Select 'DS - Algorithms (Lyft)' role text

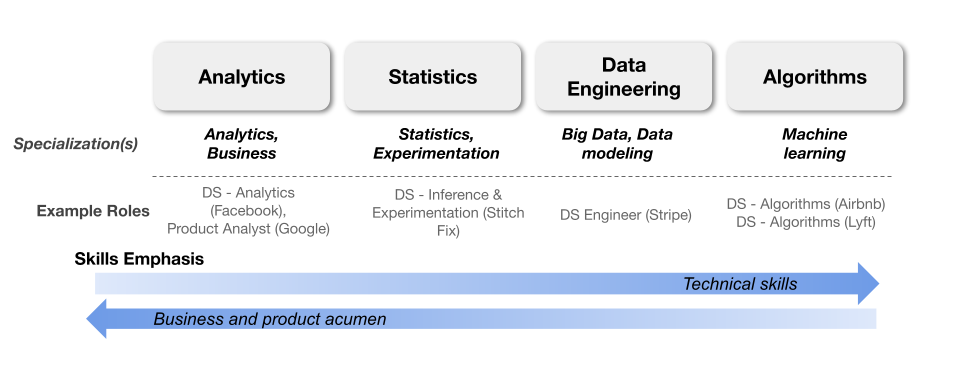point(806,222)
